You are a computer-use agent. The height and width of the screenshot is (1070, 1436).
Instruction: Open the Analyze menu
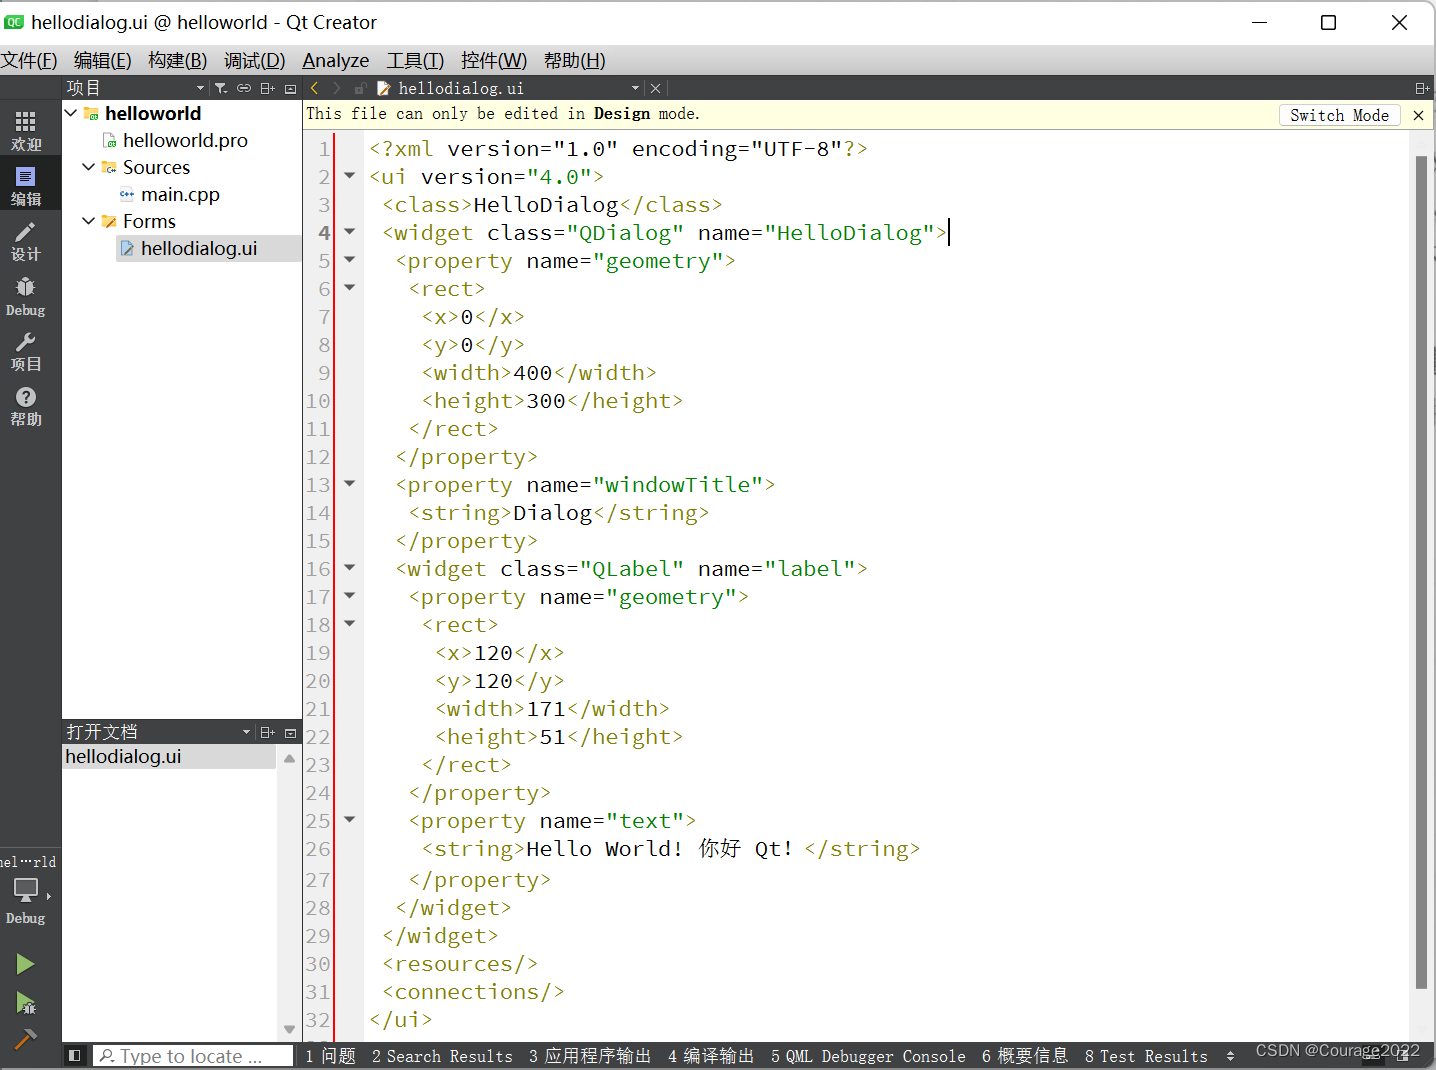click(x=336, y=61)
